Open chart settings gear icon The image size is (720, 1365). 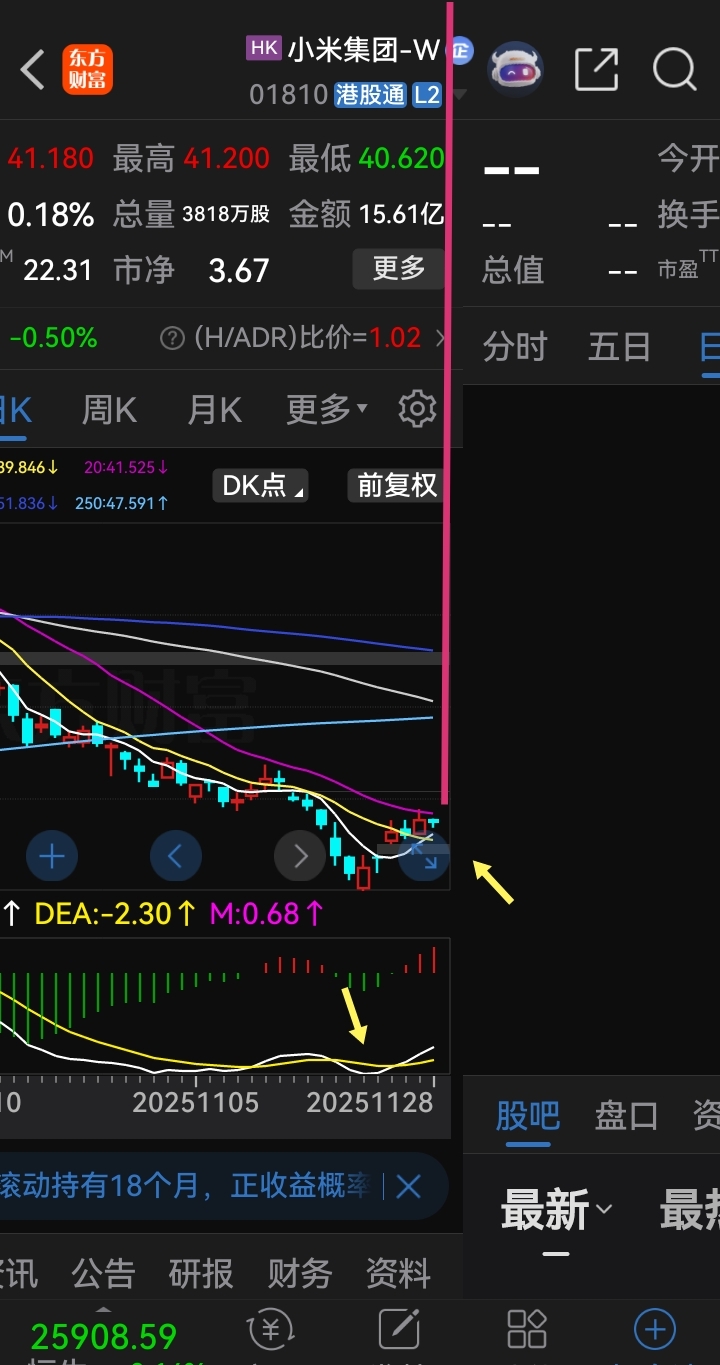417,409
